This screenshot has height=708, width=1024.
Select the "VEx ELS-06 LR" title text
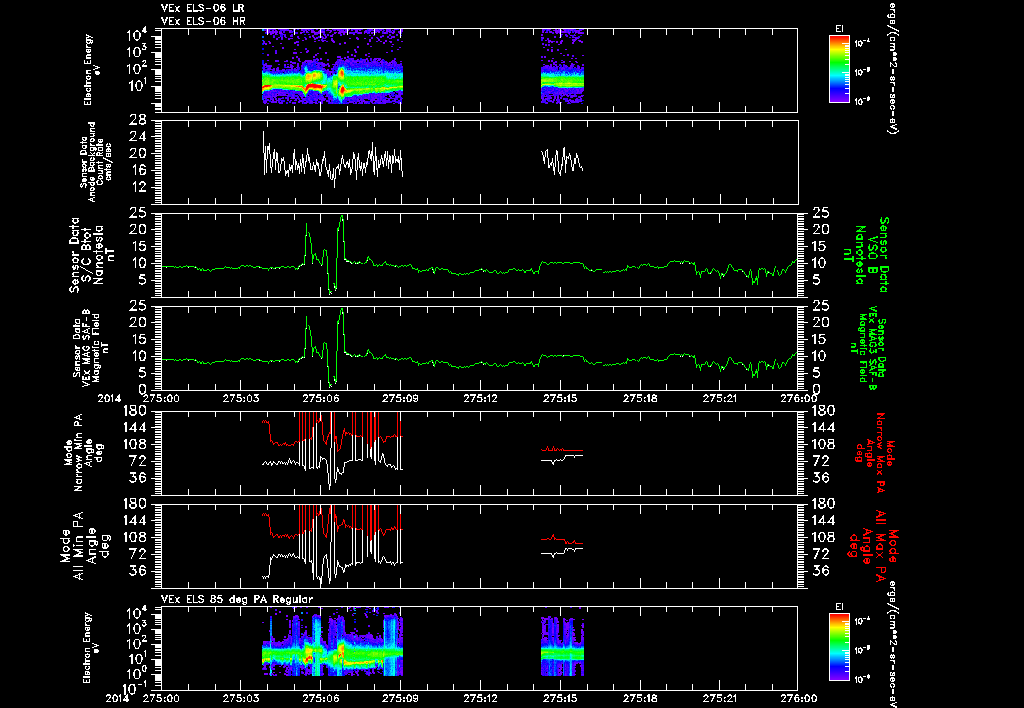(x=202, y=8)
